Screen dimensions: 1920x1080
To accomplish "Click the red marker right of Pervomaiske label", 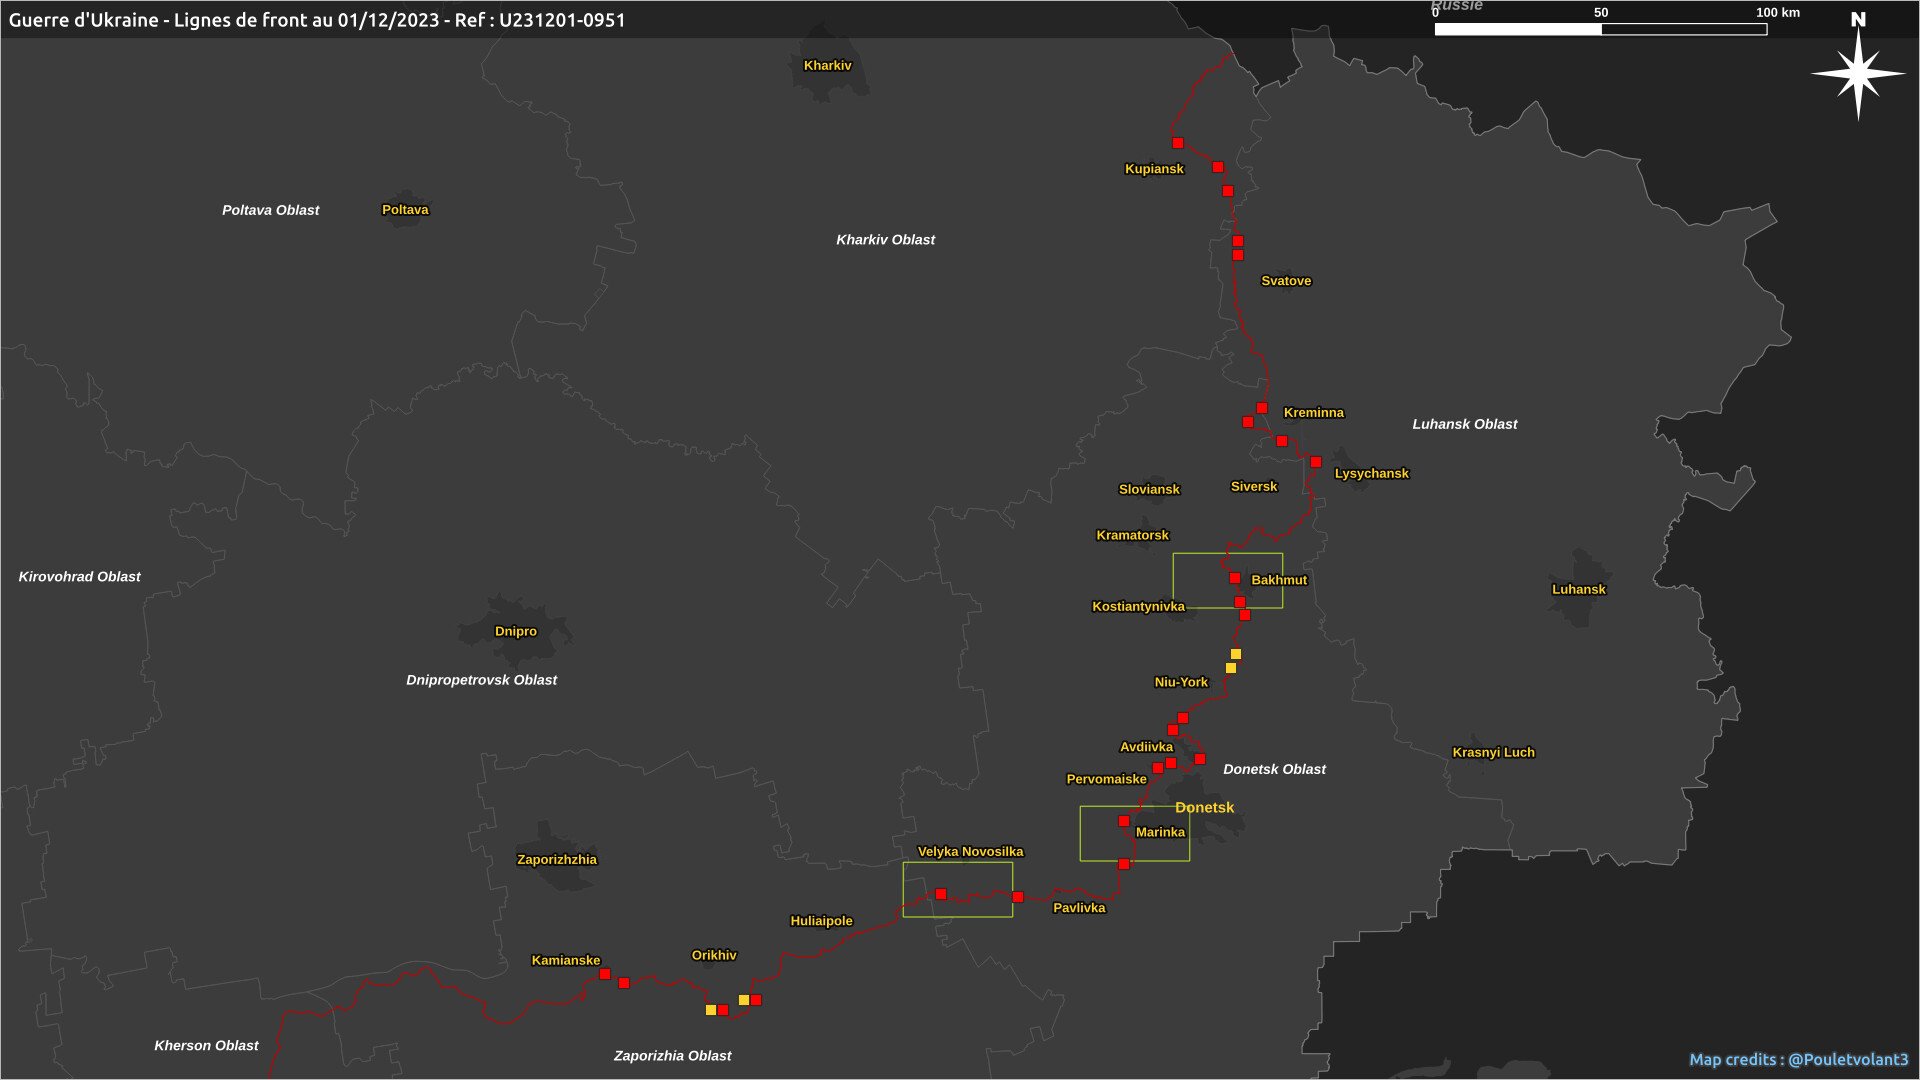I will tap(1158, 768).
